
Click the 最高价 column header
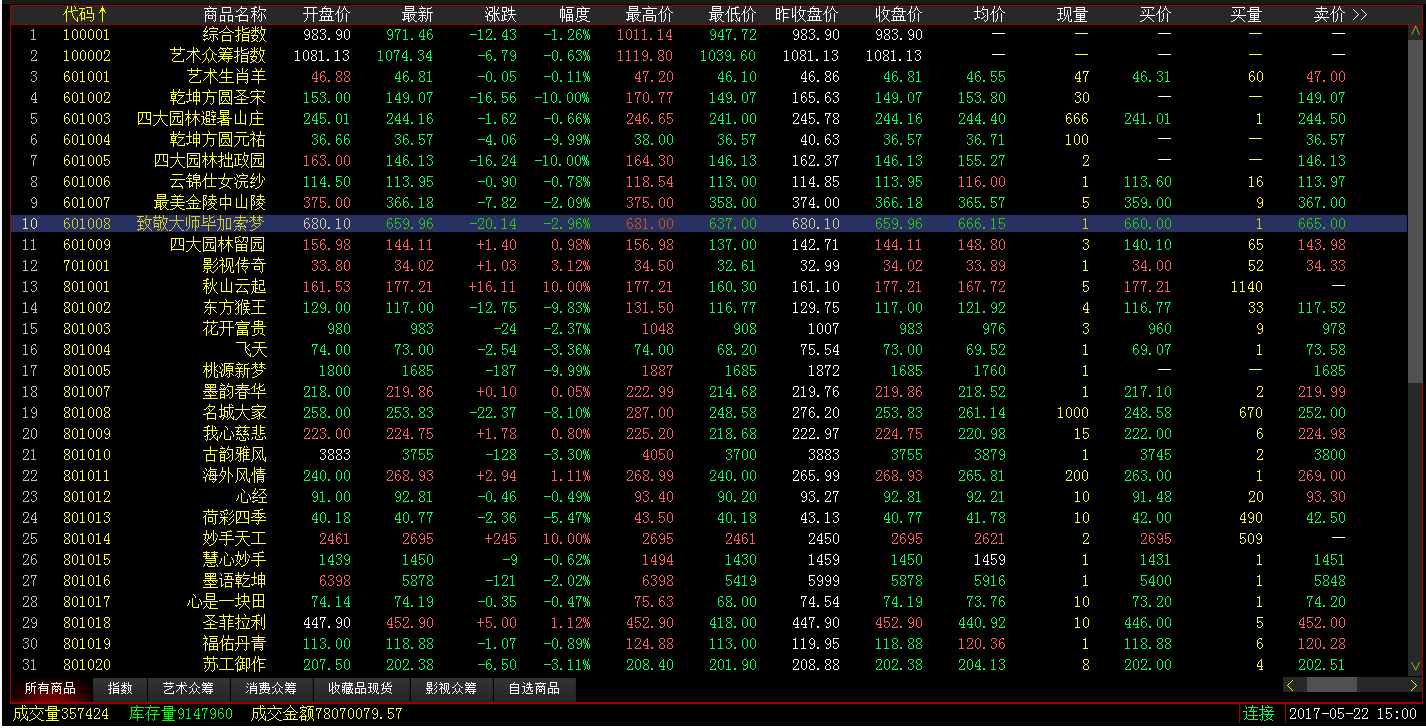(x=649, y=15)
